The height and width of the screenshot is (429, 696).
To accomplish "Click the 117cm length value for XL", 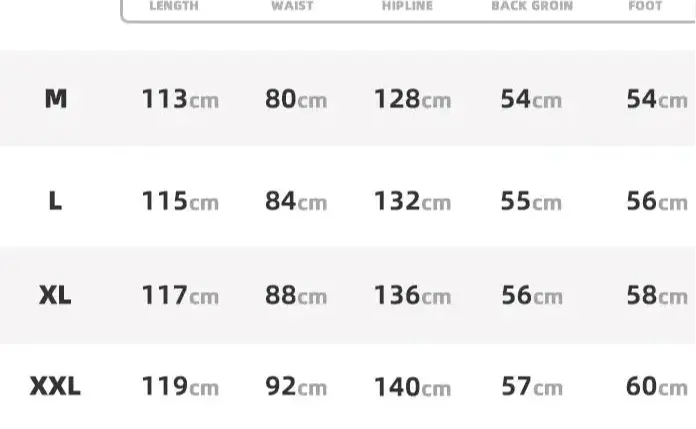I will click(180, 295).
